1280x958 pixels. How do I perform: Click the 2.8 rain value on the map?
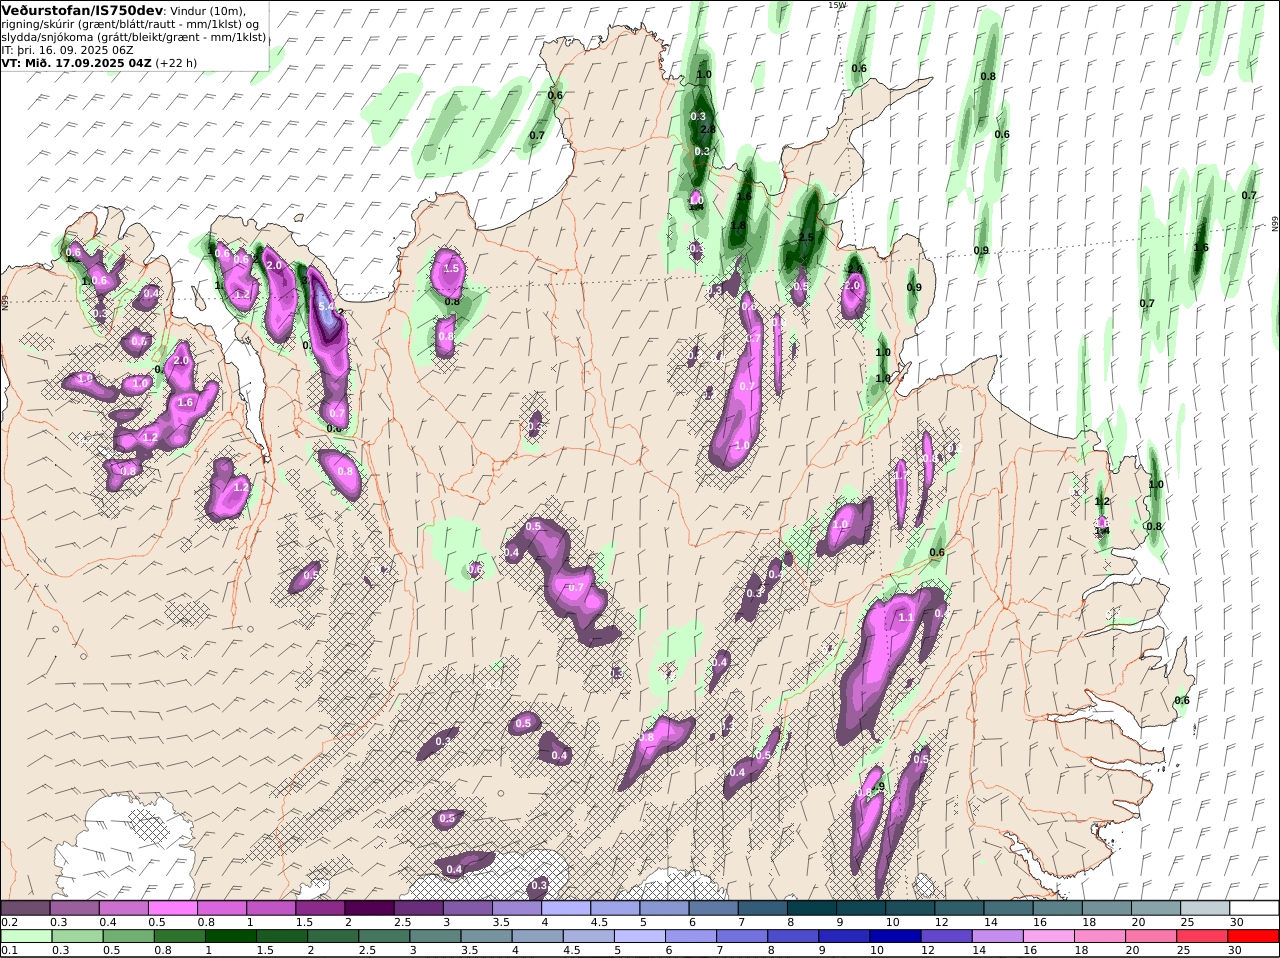708,129
